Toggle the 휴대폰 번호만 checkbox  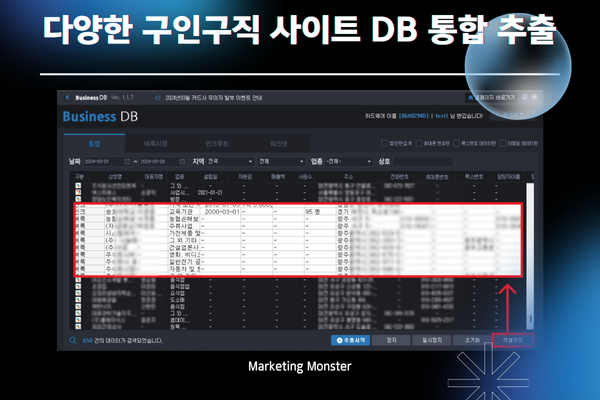click(419, 143)
